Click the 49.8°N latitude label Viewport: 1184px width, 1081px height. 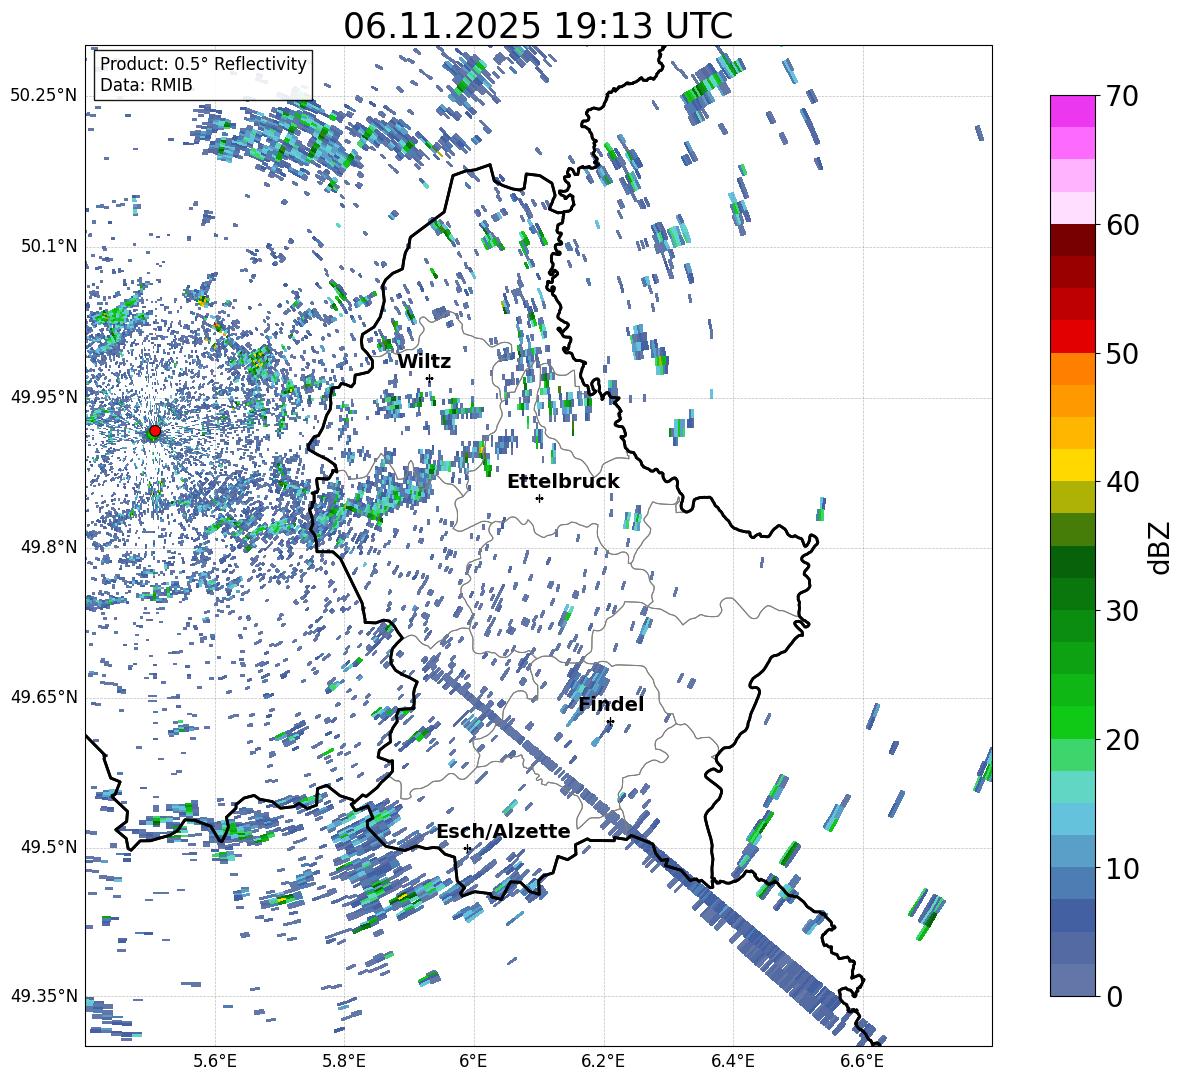[48, 546]
